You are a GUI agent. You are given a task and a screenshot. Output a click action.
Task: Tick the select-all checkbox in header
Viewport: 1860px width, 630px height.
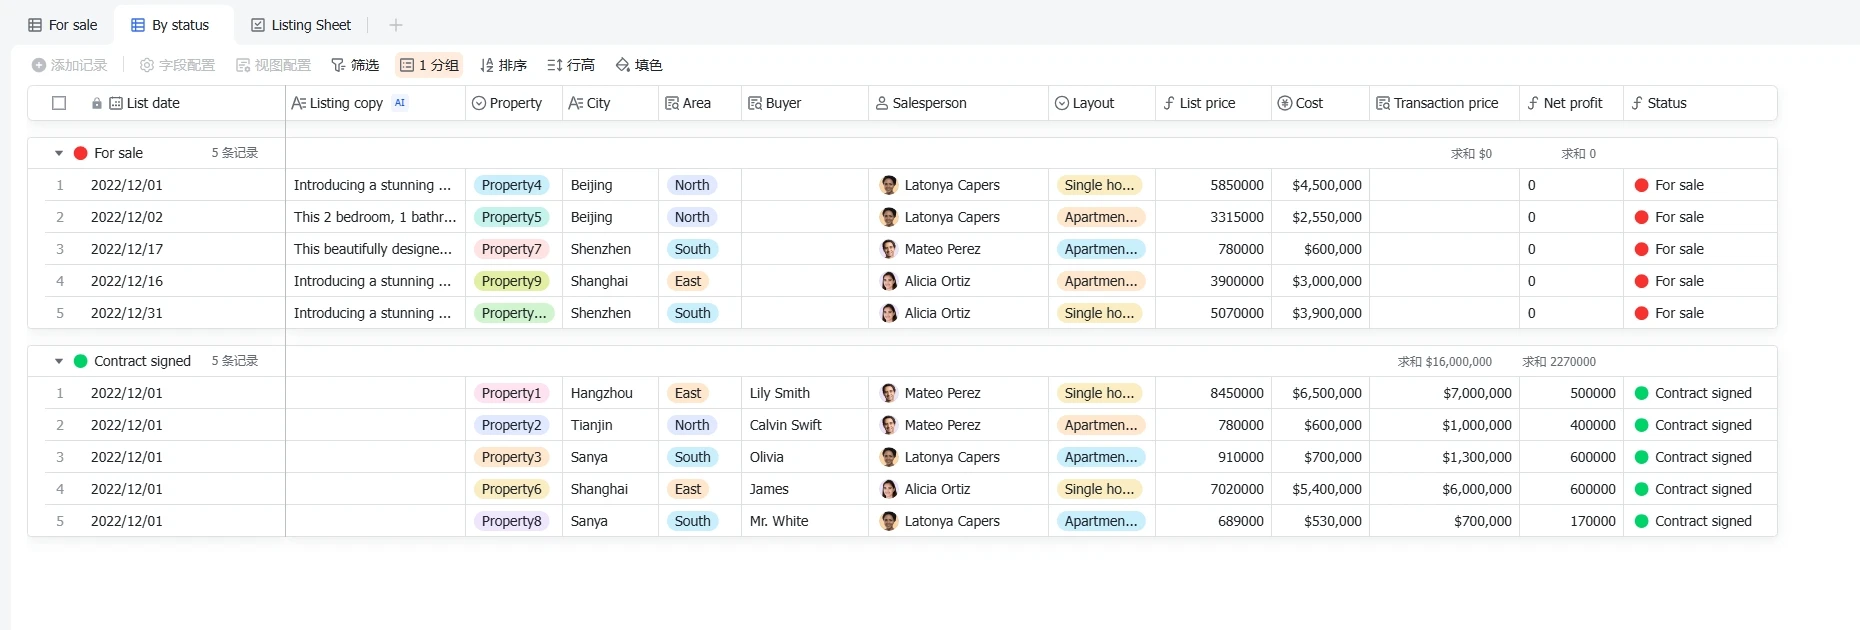59,103
